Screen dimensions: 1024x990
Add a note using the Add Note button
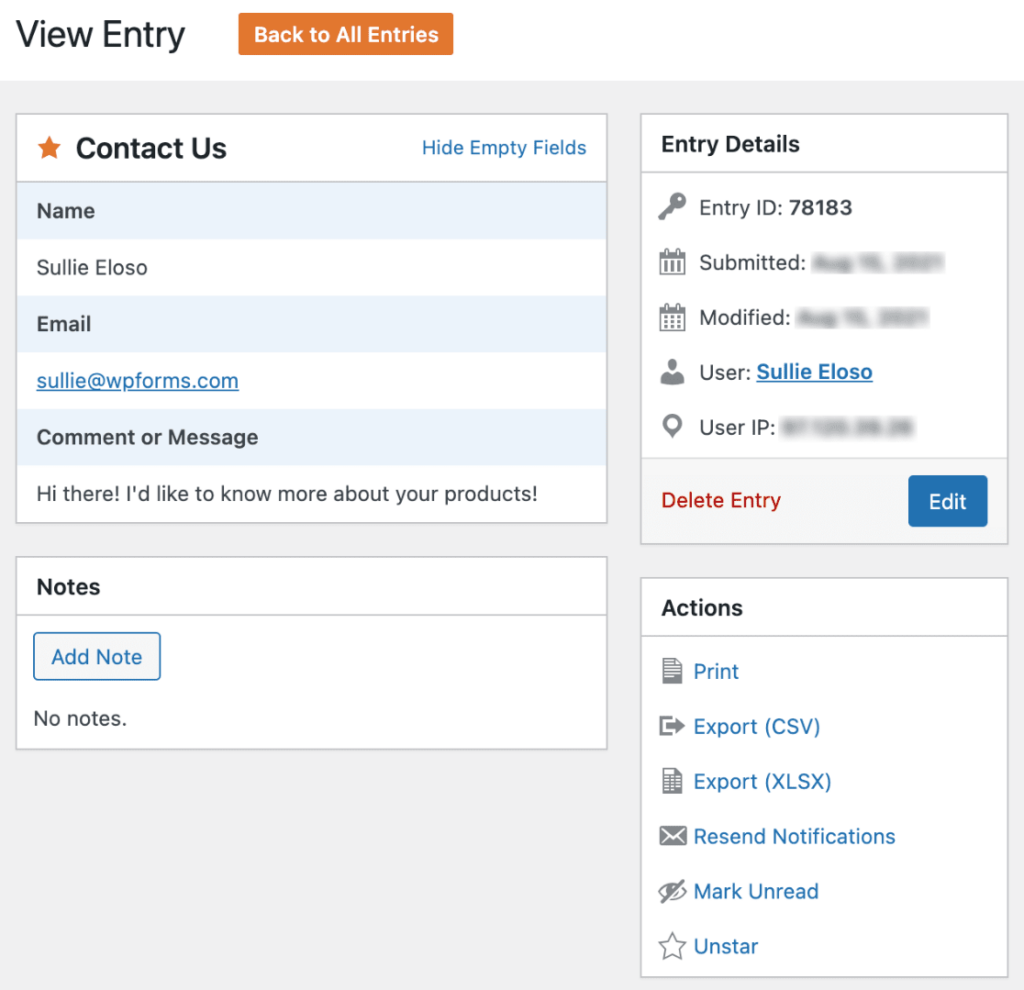pos(97,656)
